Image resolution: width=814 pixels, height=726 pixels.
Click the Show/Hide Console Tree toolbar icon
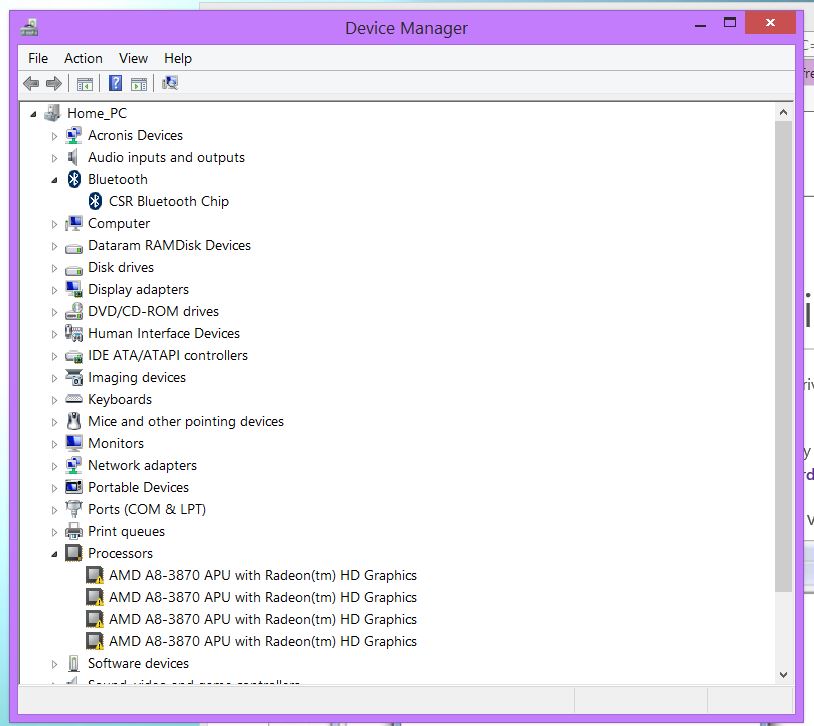coord(85,83)
